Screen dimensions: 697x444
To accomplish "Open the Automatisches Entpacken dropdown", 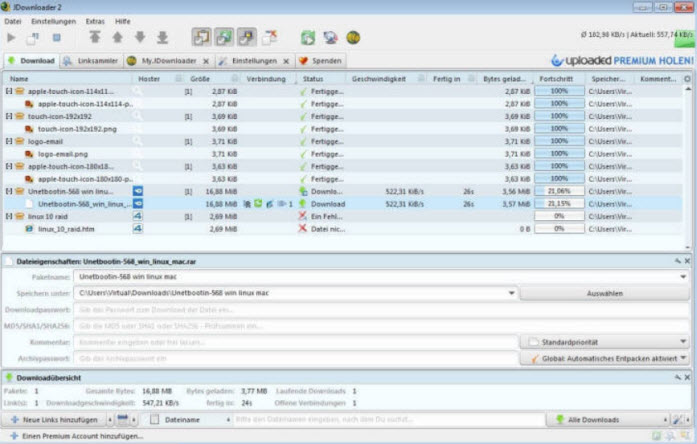I will point(605,358).
